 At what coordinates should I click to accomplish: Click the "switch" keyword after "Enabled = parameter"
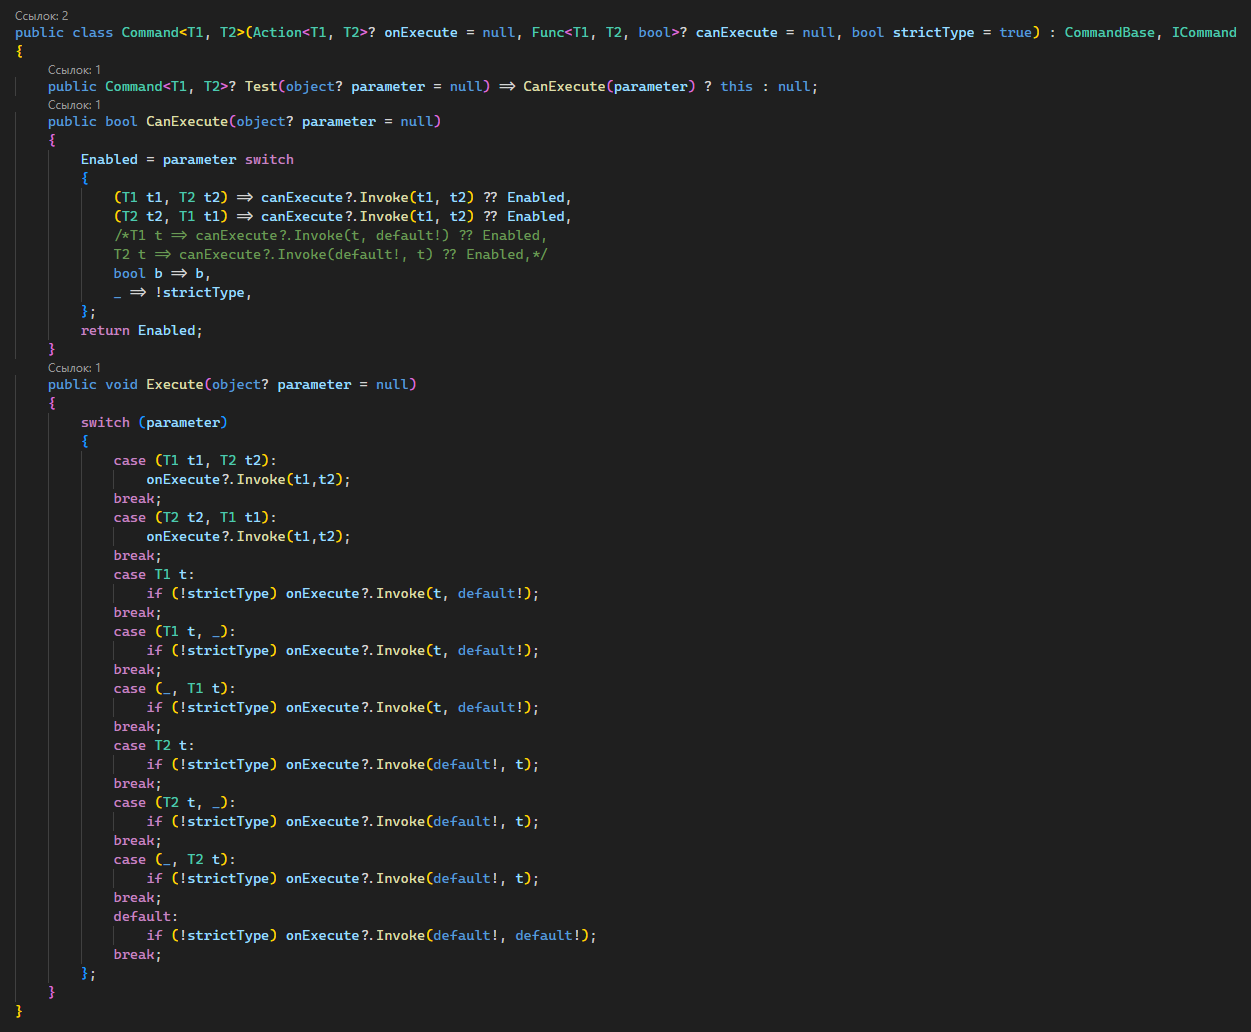click(270, 159)
